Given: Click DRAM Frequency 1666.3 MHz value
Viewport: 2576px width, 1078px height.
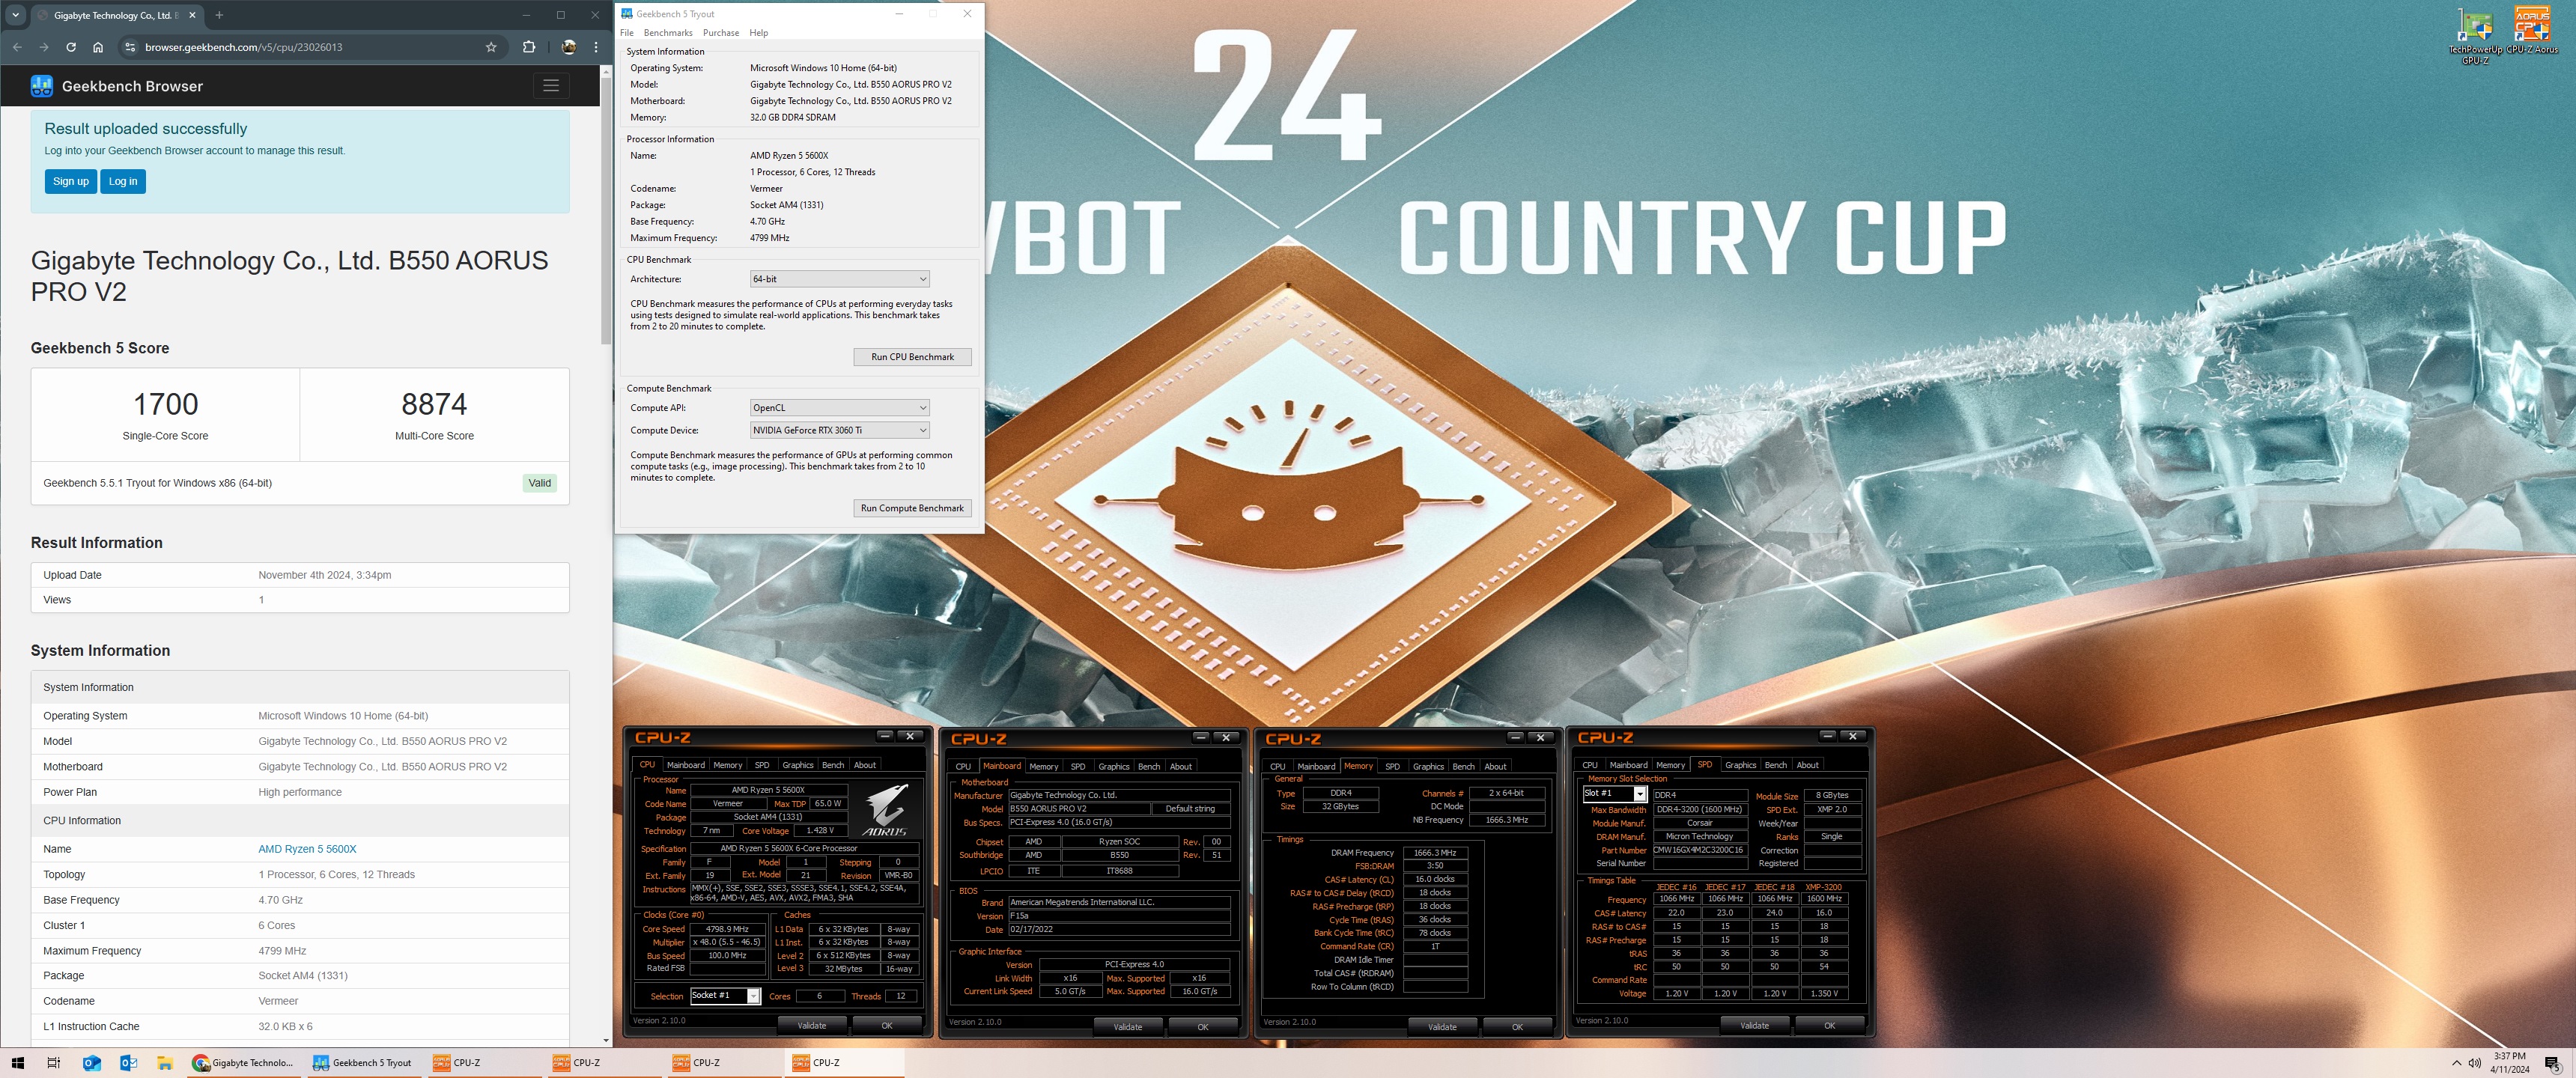Looking at the screenshot, I should pos(1435,853).
